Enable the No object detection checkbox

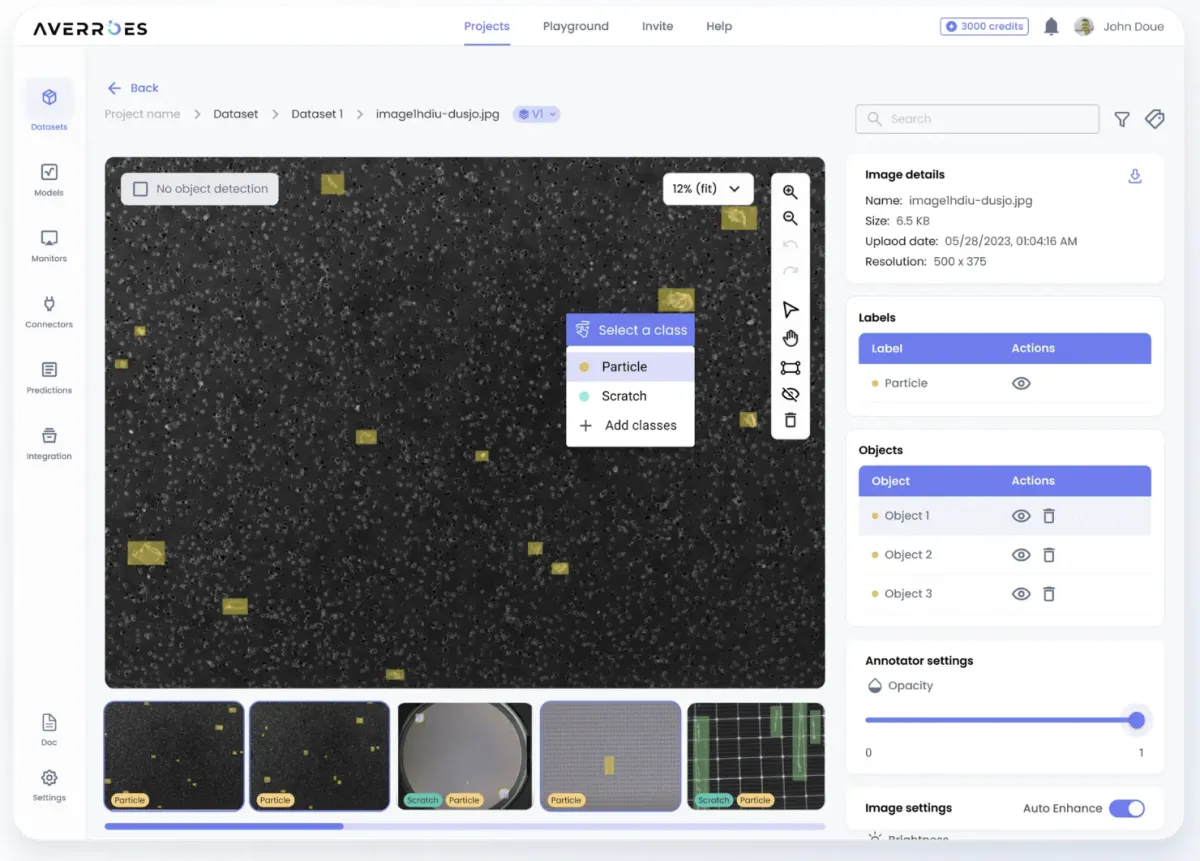pos(141,189)
